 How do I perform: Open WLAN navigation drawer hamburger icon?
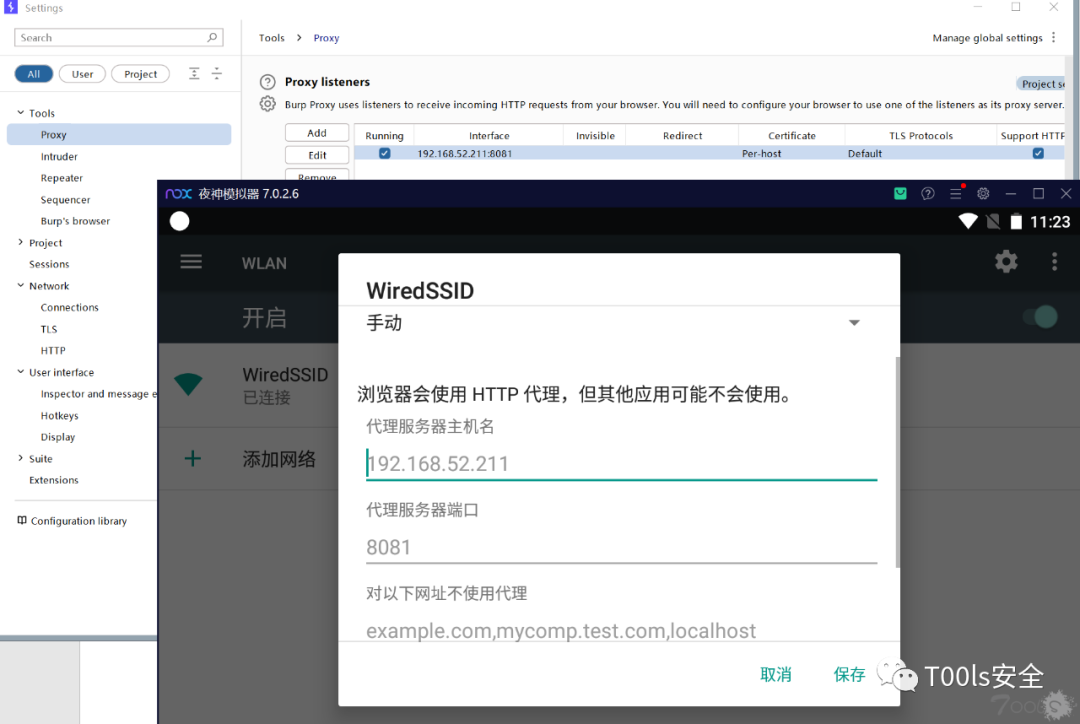(191, 262)
